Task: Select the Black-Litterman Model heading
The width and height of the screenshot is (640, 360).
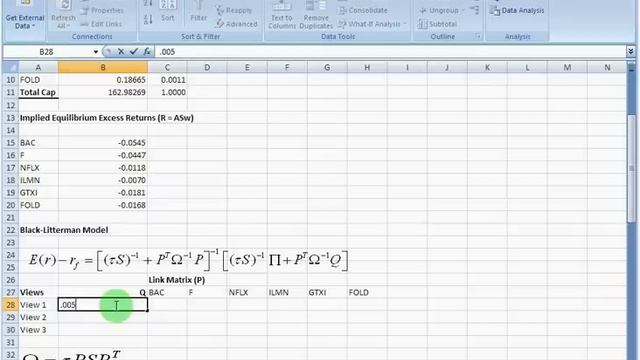Action: tap(64, 230)
